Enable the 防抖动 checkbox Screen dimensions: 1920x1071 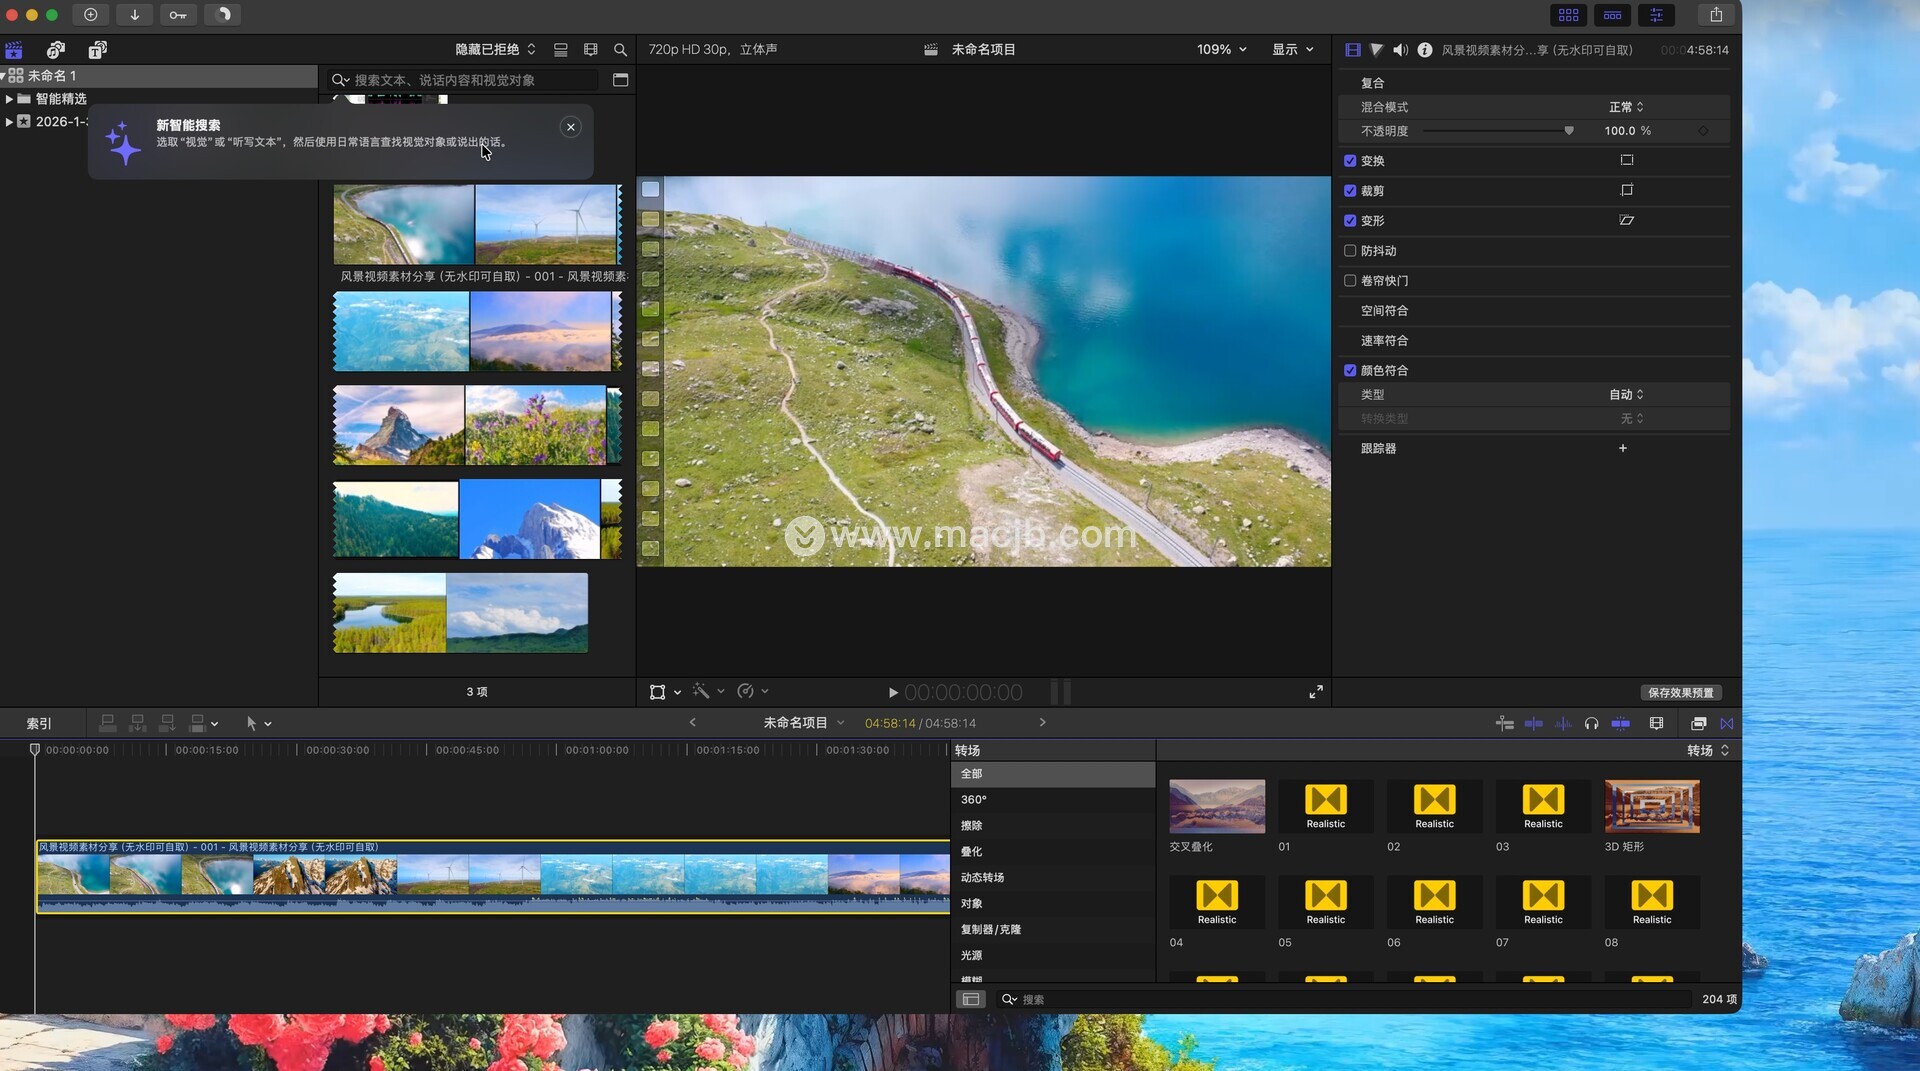pyautogui.click(x=1350, y=251)
